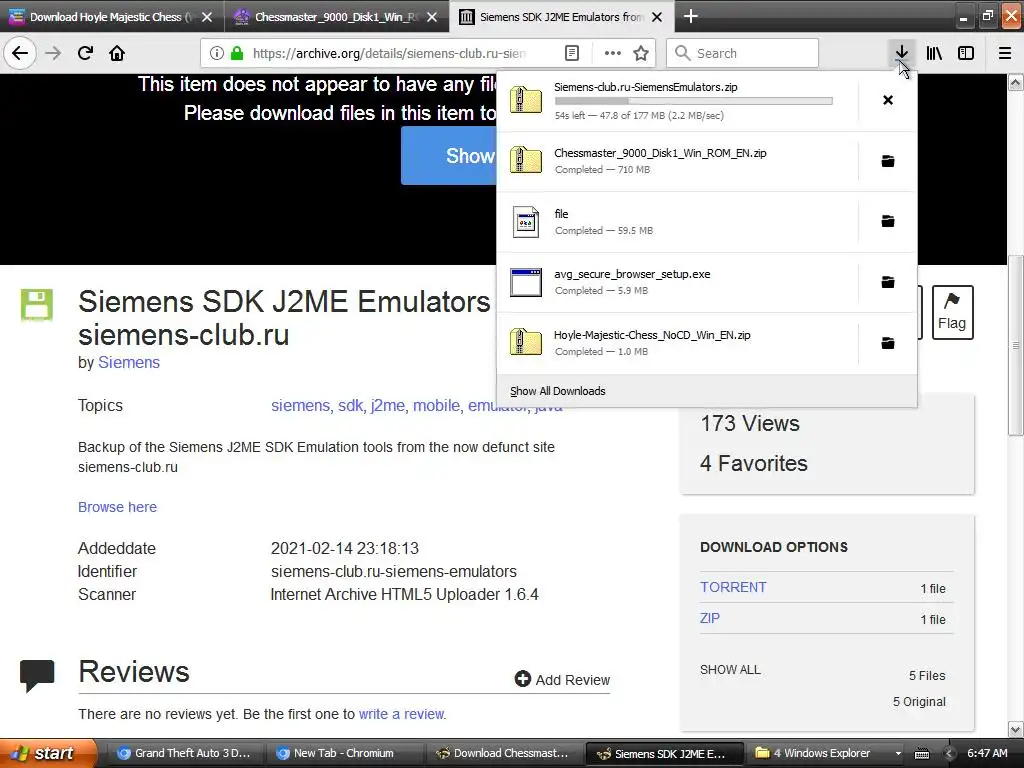Image resolution: width=1024 pixels, height=768 pixels.
Task: Switch to New Tab - Chromium taskbar window
Action: pyautogui.click(x=344, y=753)
